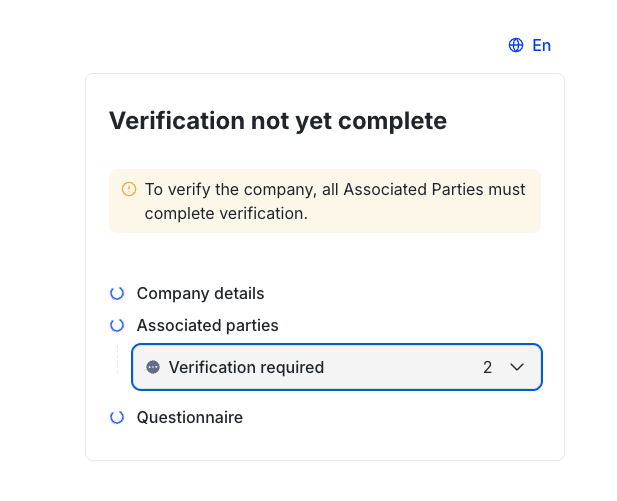
Task: Select the Associated parties step
Action: coord(207,325)
